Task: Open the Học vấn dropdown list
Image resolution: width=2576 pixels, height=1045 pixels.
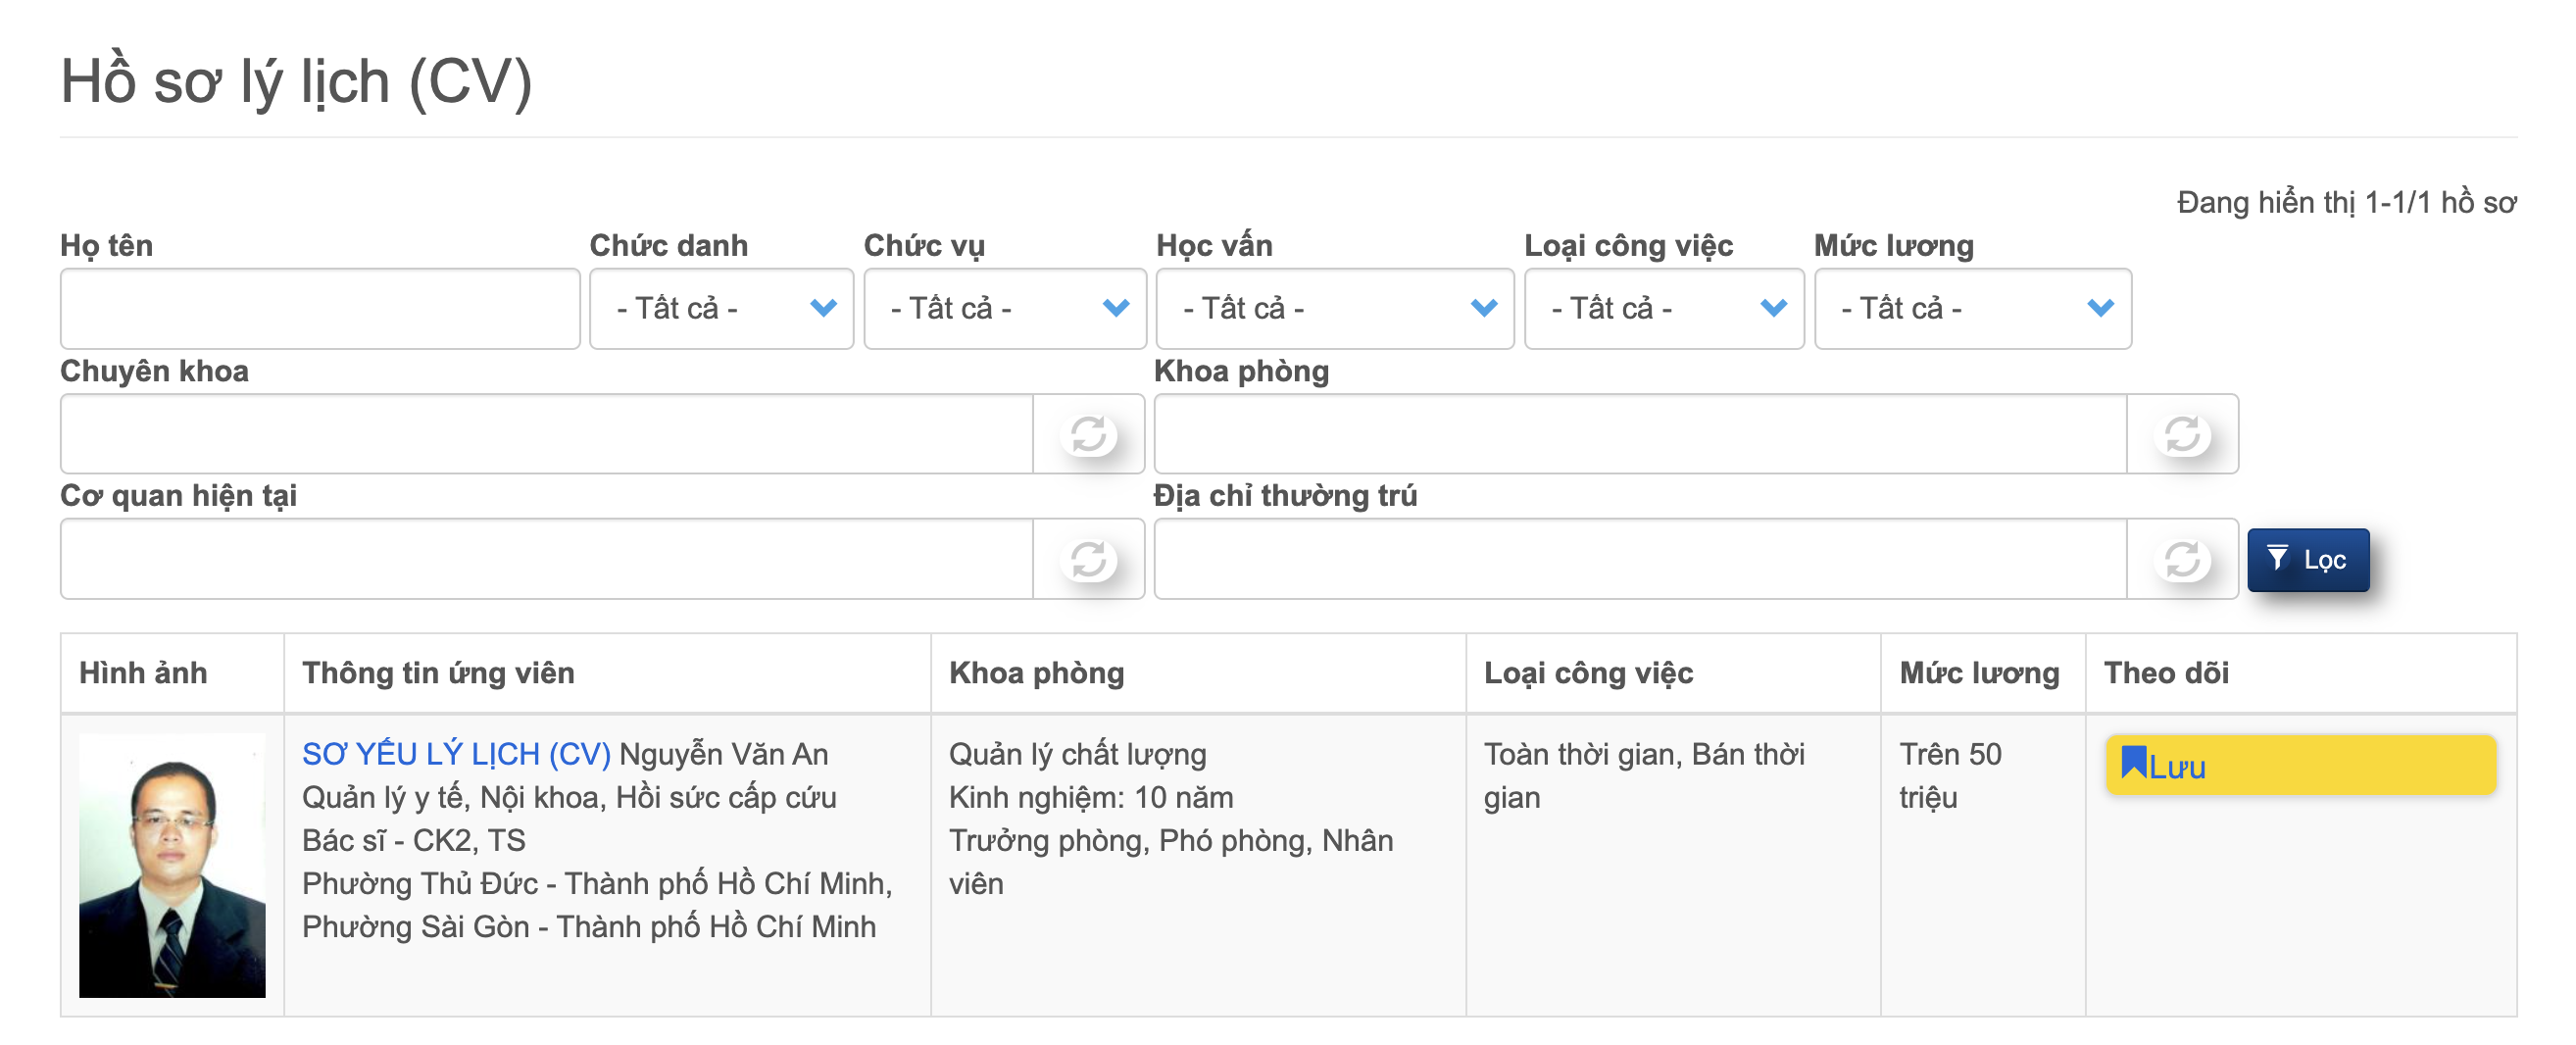Action: [1334, 308]
